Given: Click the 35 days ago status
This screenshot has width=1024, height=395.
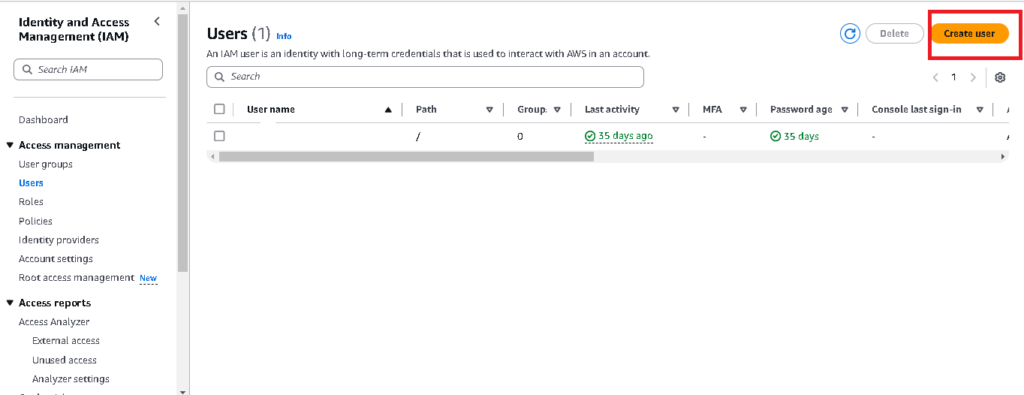Looking at the screenshot, I should click(618, 136).
